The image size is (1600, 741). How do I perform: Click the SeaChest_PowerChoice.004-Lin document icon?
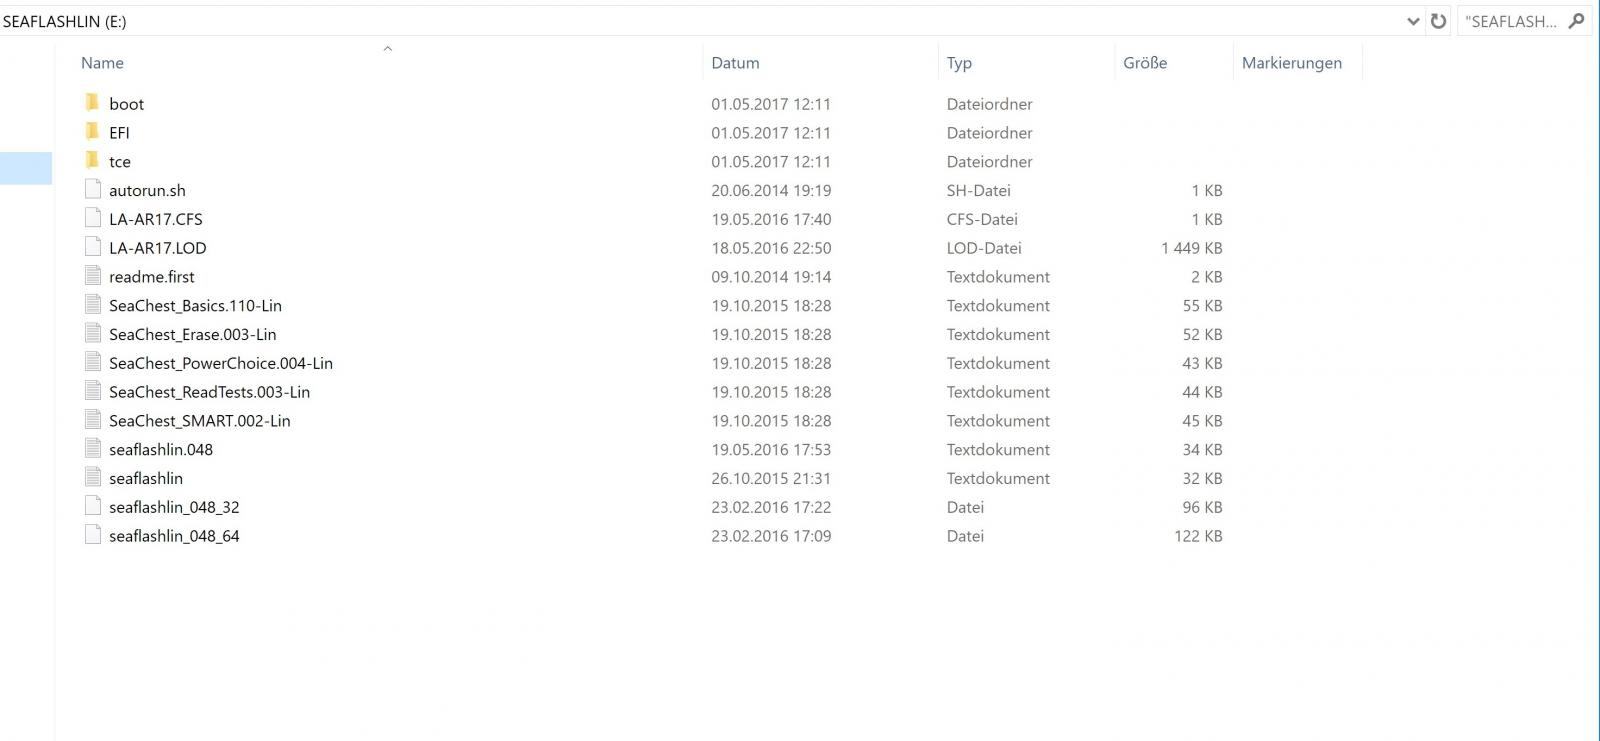(x=93, y=363)
